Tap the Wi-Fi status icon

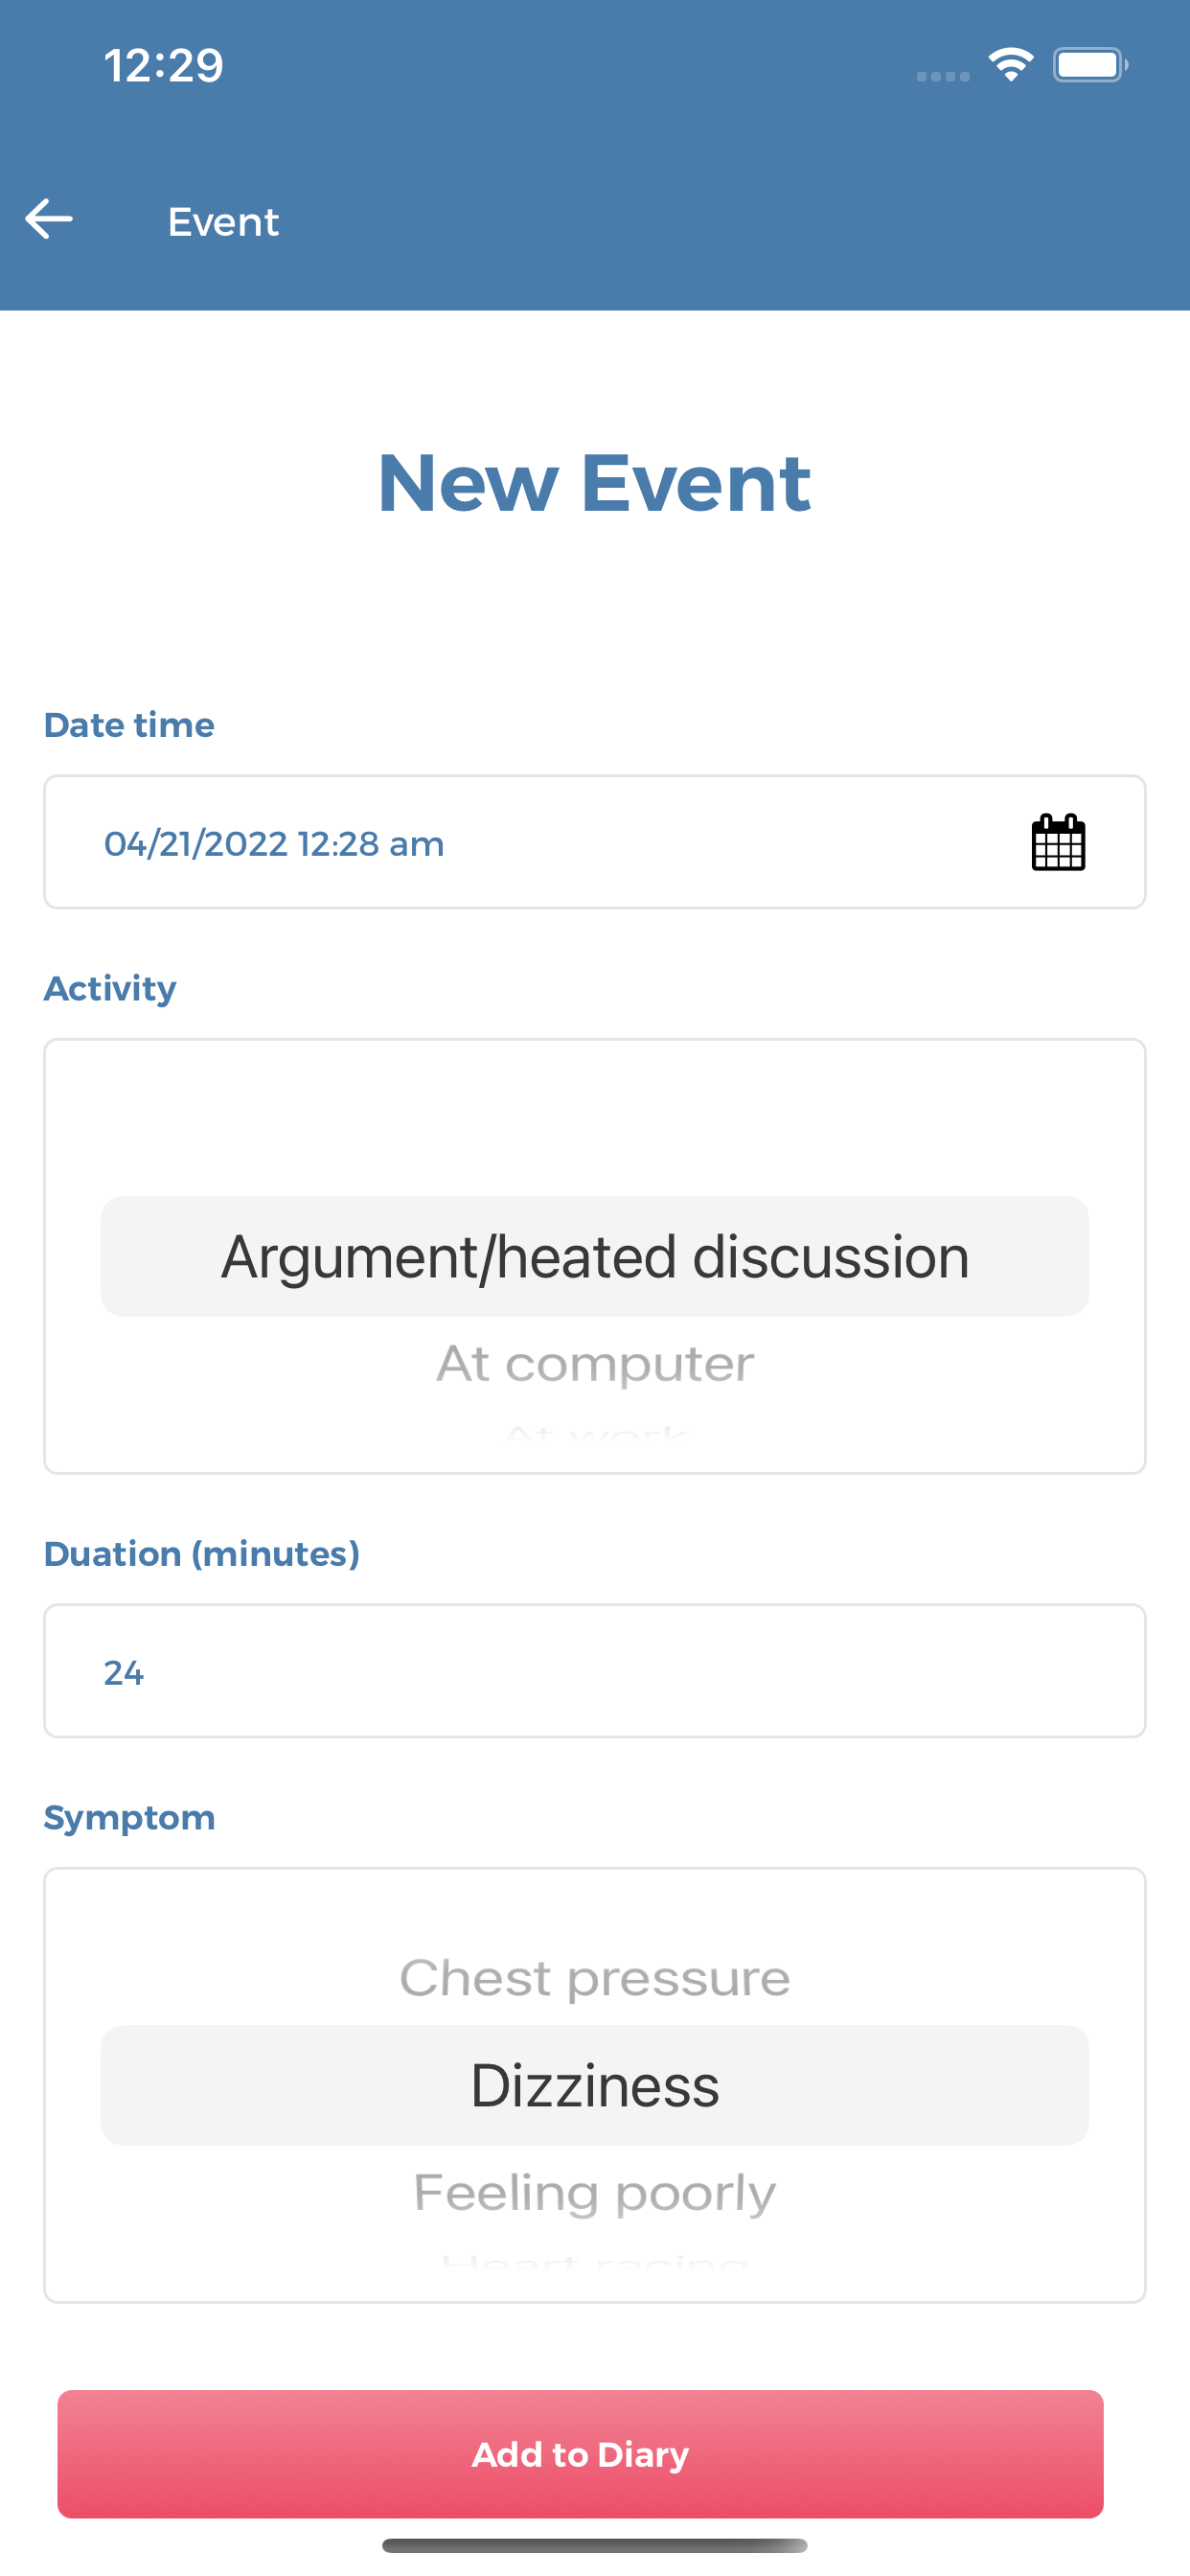(x=1011, y=65)
